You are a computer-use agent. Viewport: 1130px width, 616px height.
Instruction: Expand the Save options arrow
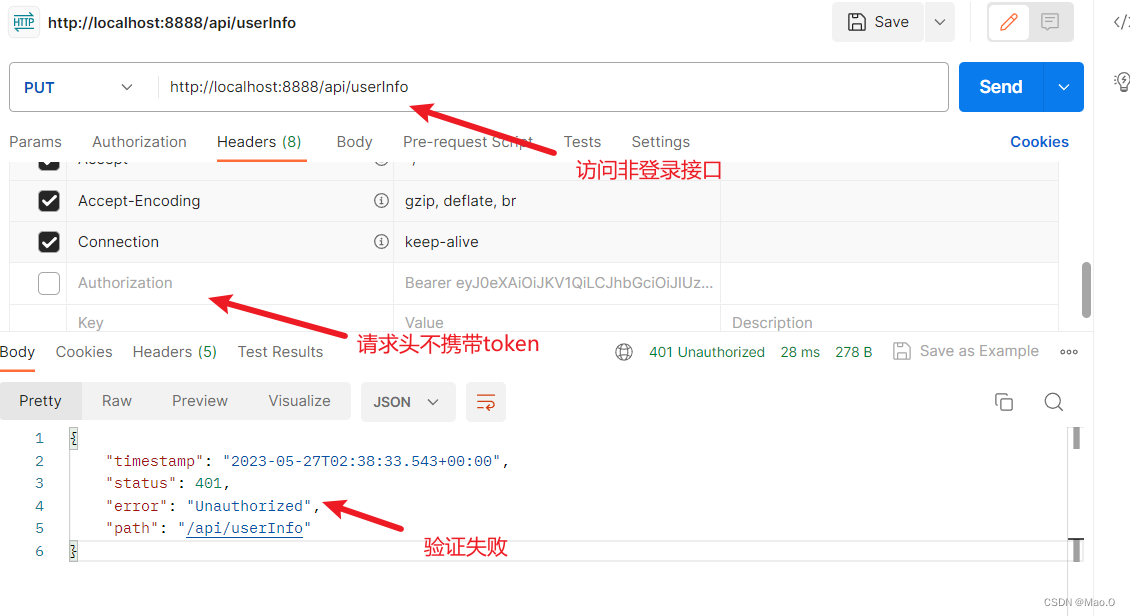point(940,22)
